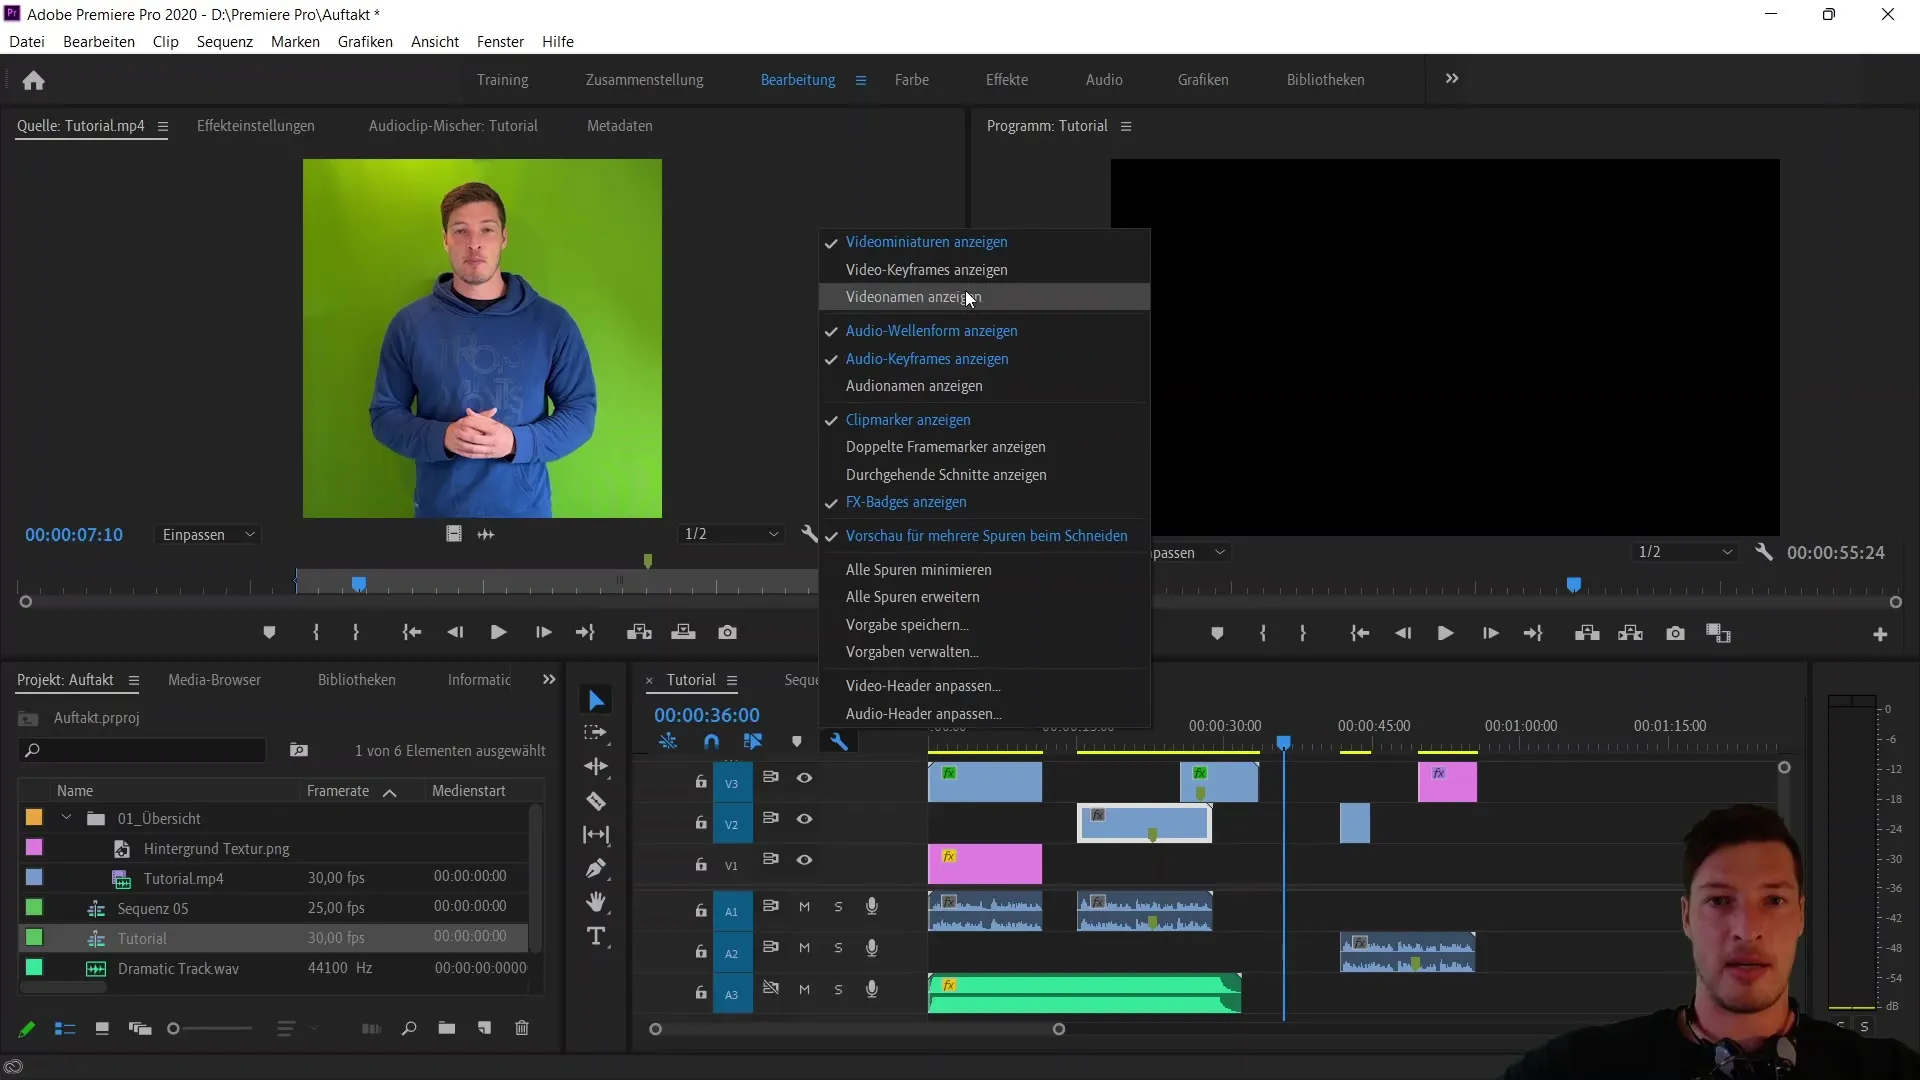Open Program monitor settings wrench

[x=1764, y=552]
